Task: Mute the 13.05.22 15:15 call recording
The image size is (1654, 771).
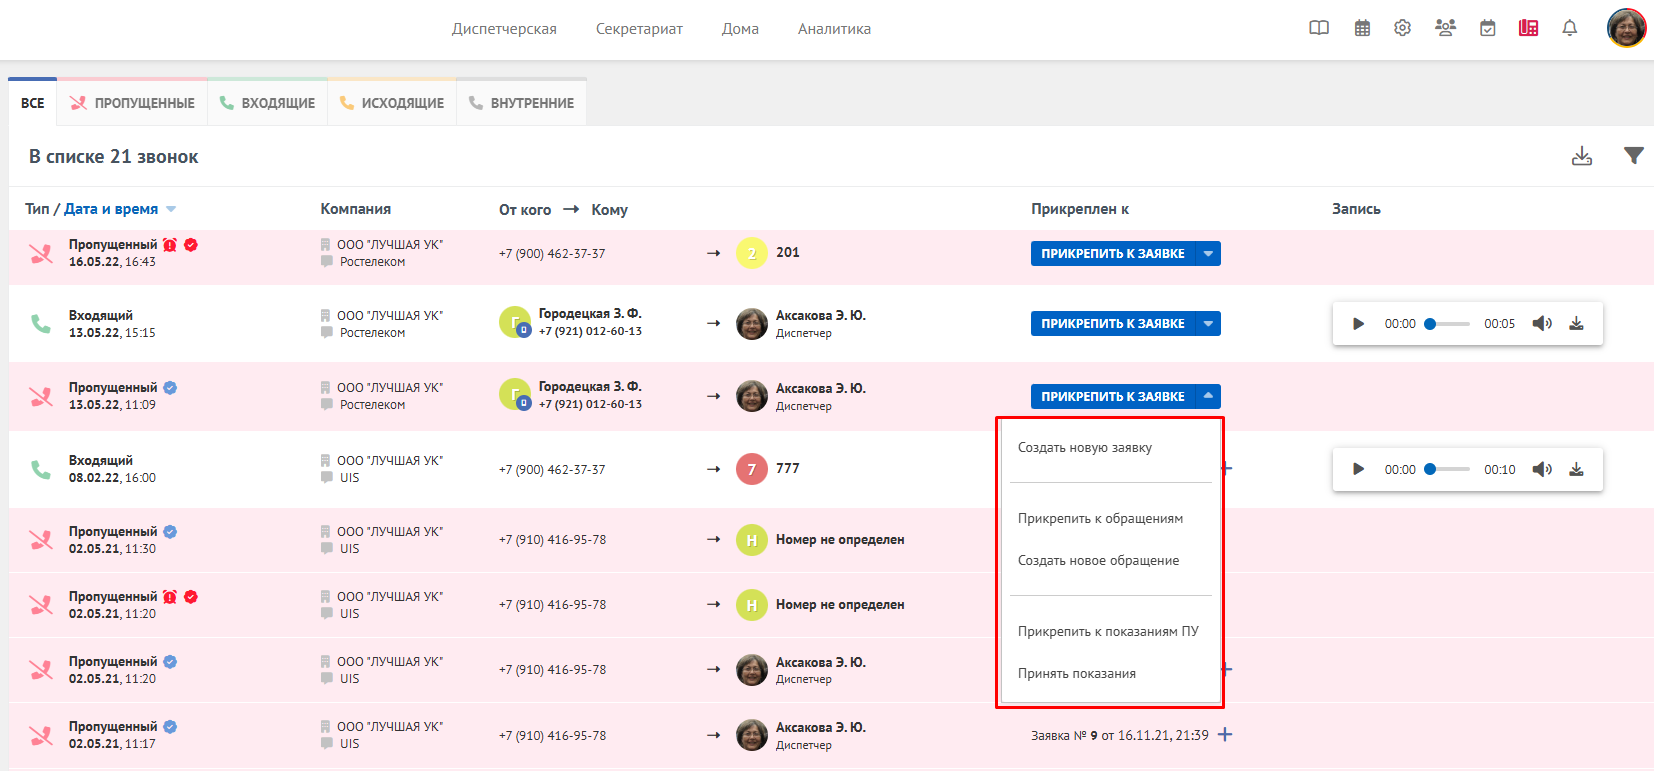Action: pos(1542,324)
